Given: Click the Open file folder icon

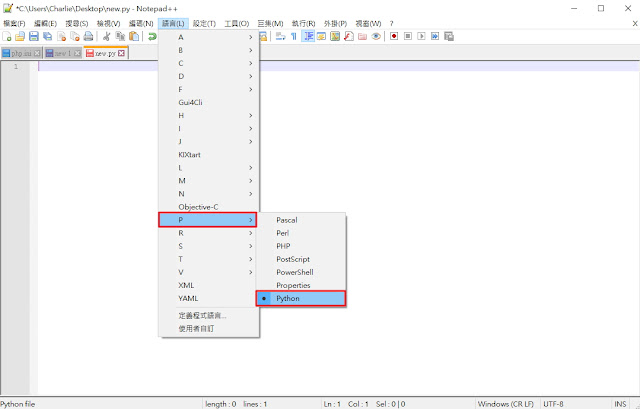Looking at the screenshot, I should tap(20, 36).
